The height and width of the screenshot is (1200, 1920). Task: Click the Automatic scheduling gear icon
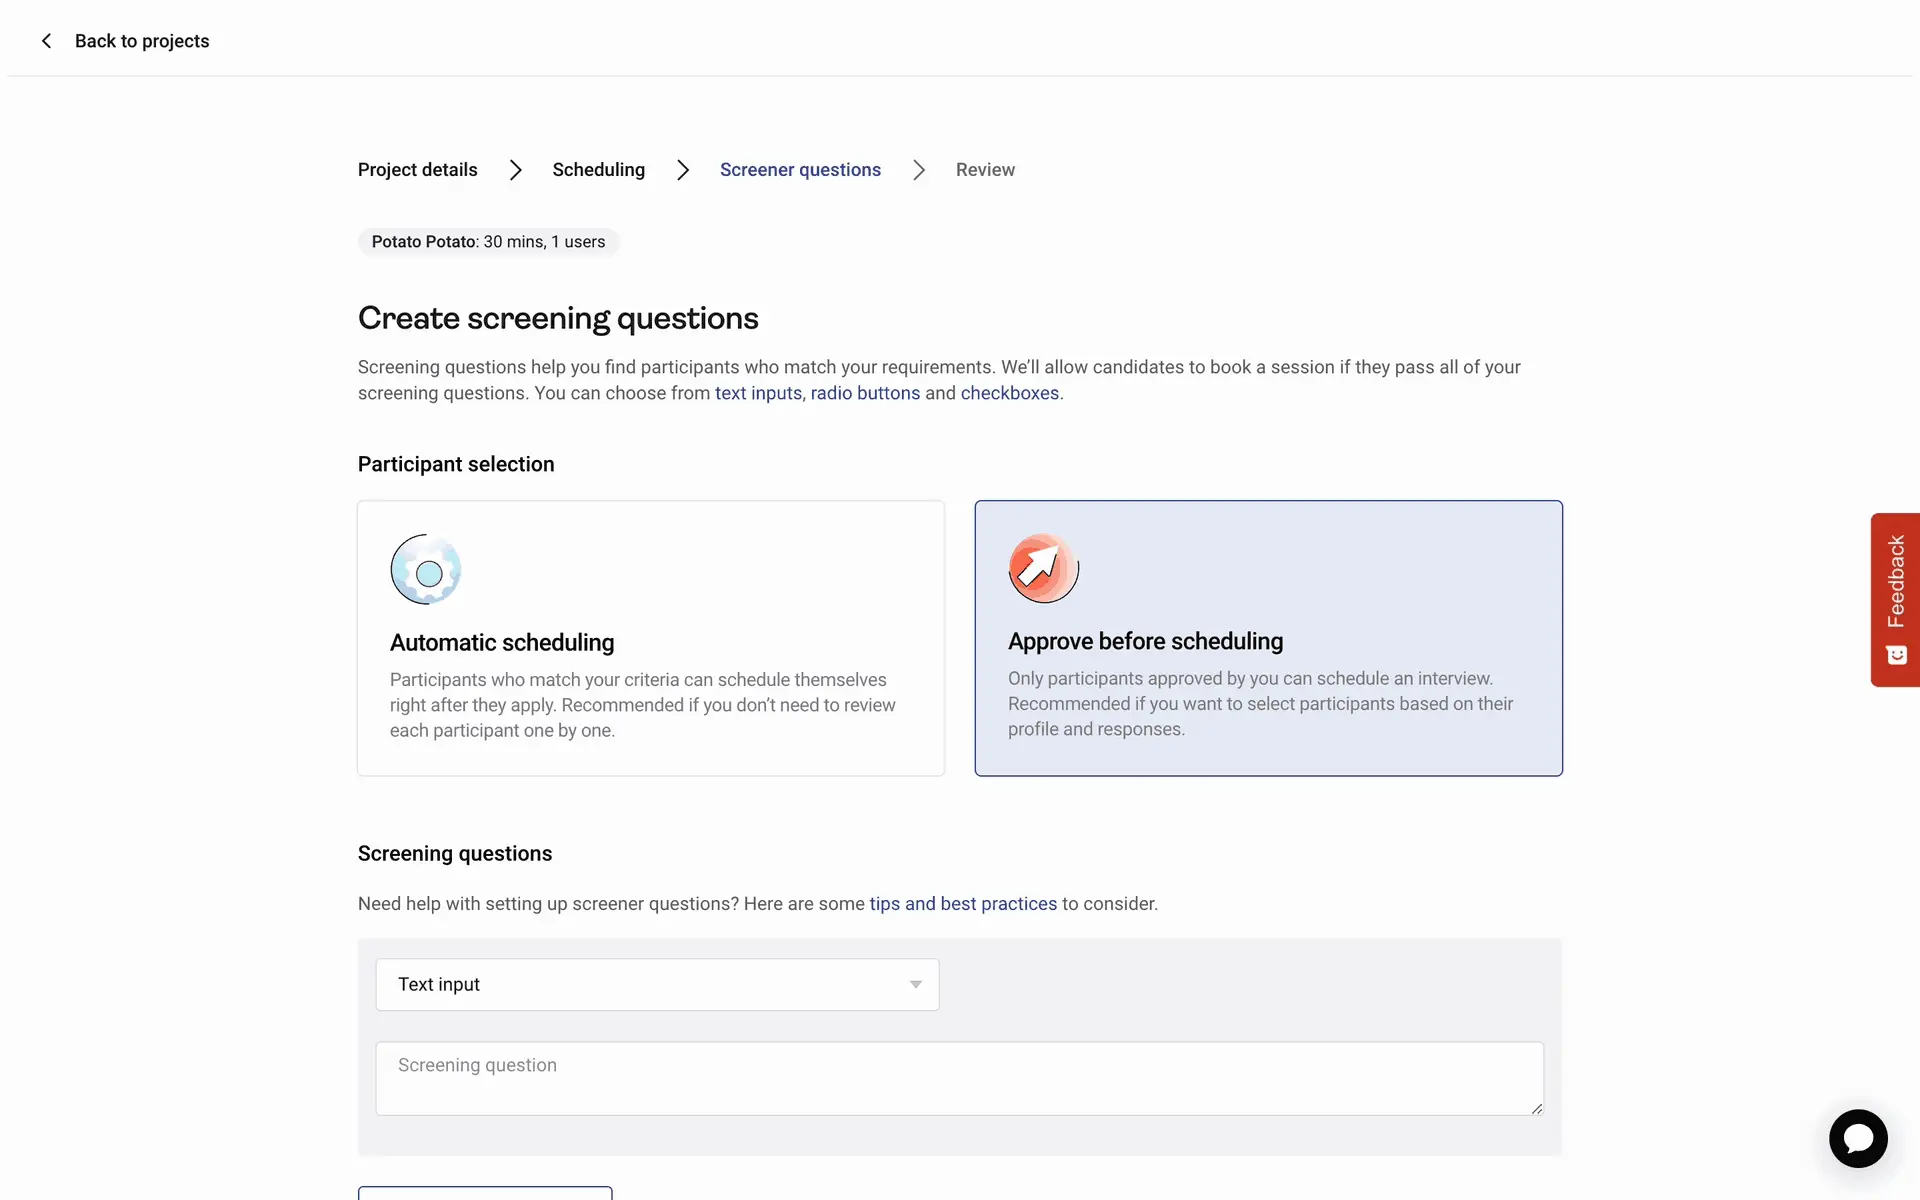pyautogui.click(x=426, y=569)
